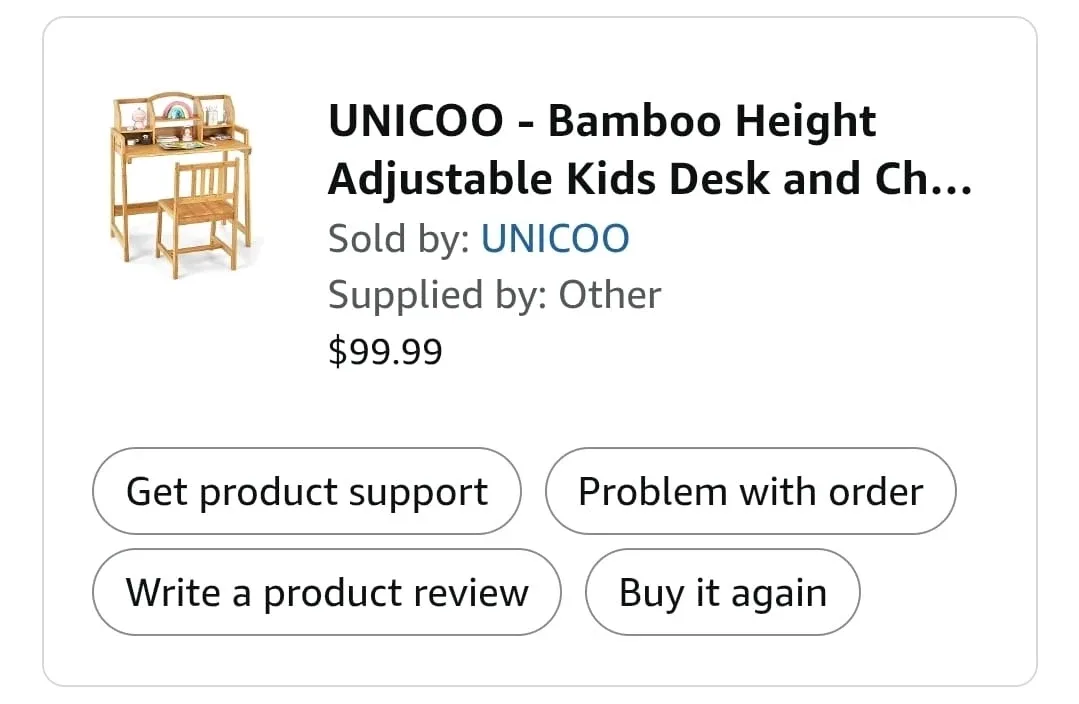Click the order card background area
Screen dimensions: 1079x704
pyautogui.click(x=540, y=410)
